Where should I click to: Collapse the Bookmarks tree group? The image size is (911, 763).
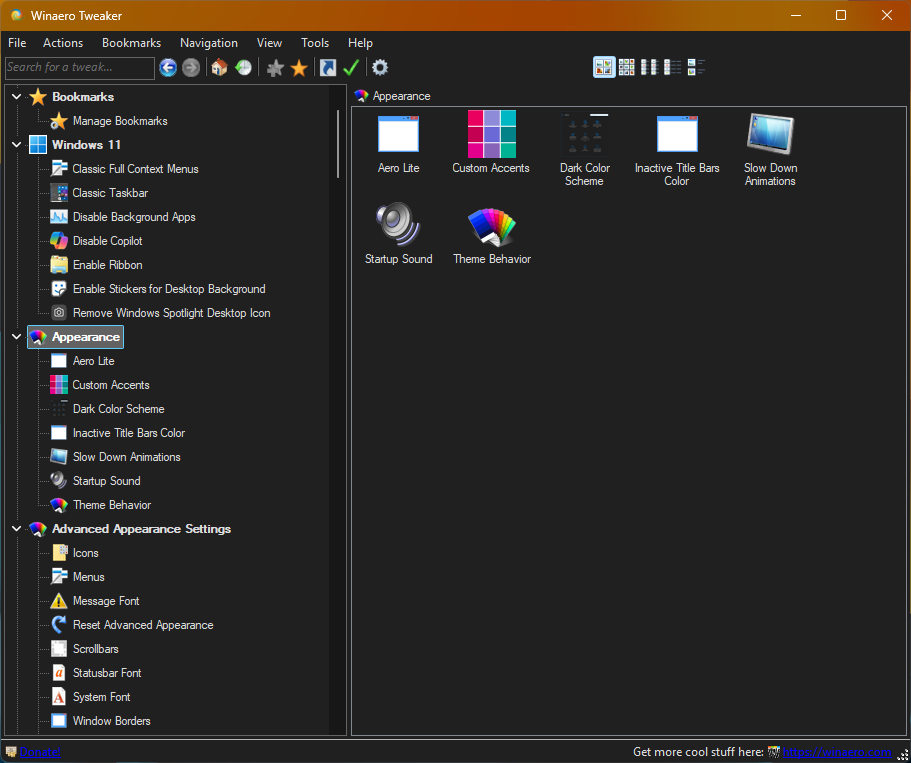[16, 96]
